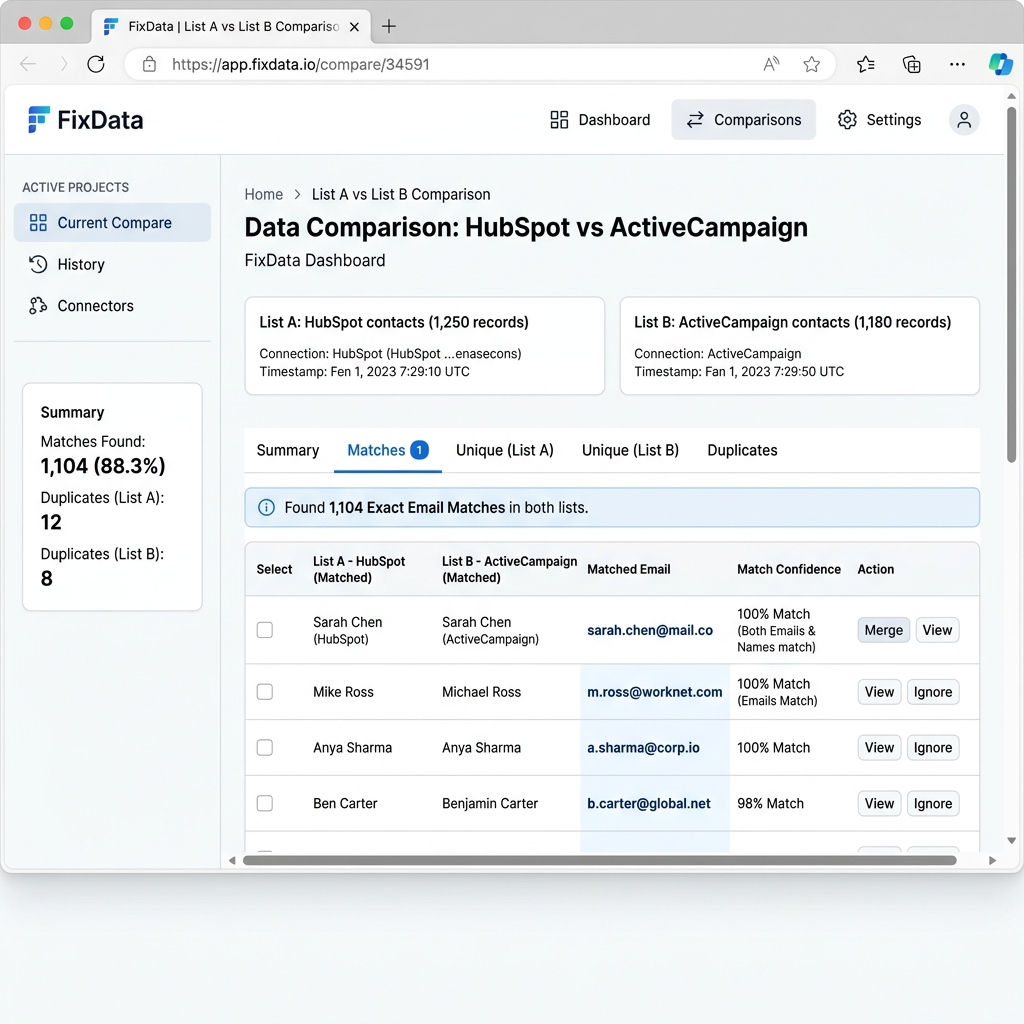1024x1024 pixels.
Task: Click the Matches Found 1,104 value
Action: click(103, 466)
